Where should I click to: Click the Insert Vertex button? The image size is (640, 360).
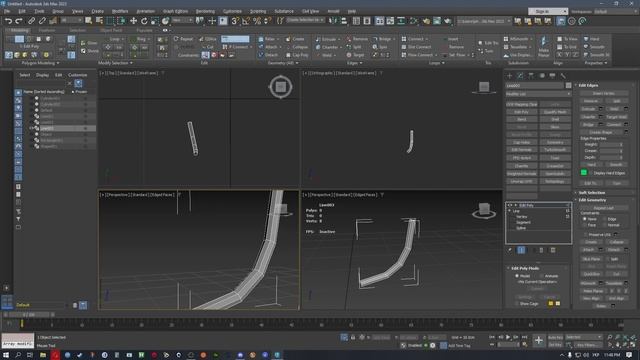[604, 93]
